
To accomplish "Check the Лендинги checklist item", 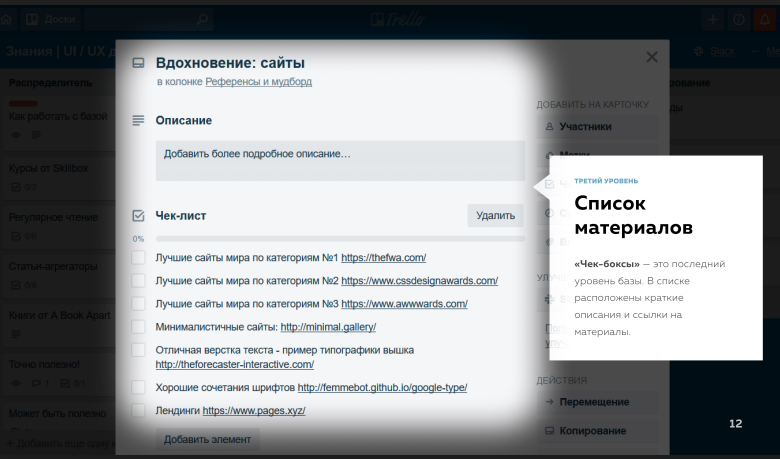I will tap(138, 410).
